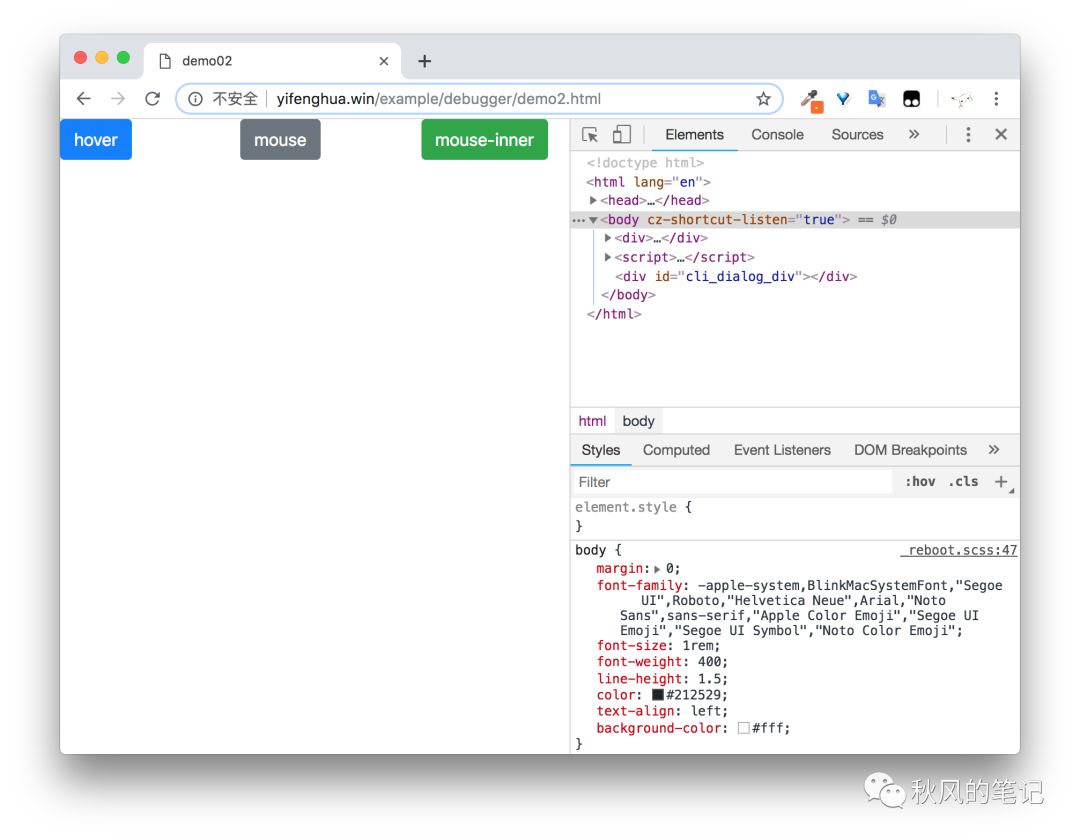Switch to the Sources tab
Viewport: 1080px width, 840px height.
[x=857, y=135]
